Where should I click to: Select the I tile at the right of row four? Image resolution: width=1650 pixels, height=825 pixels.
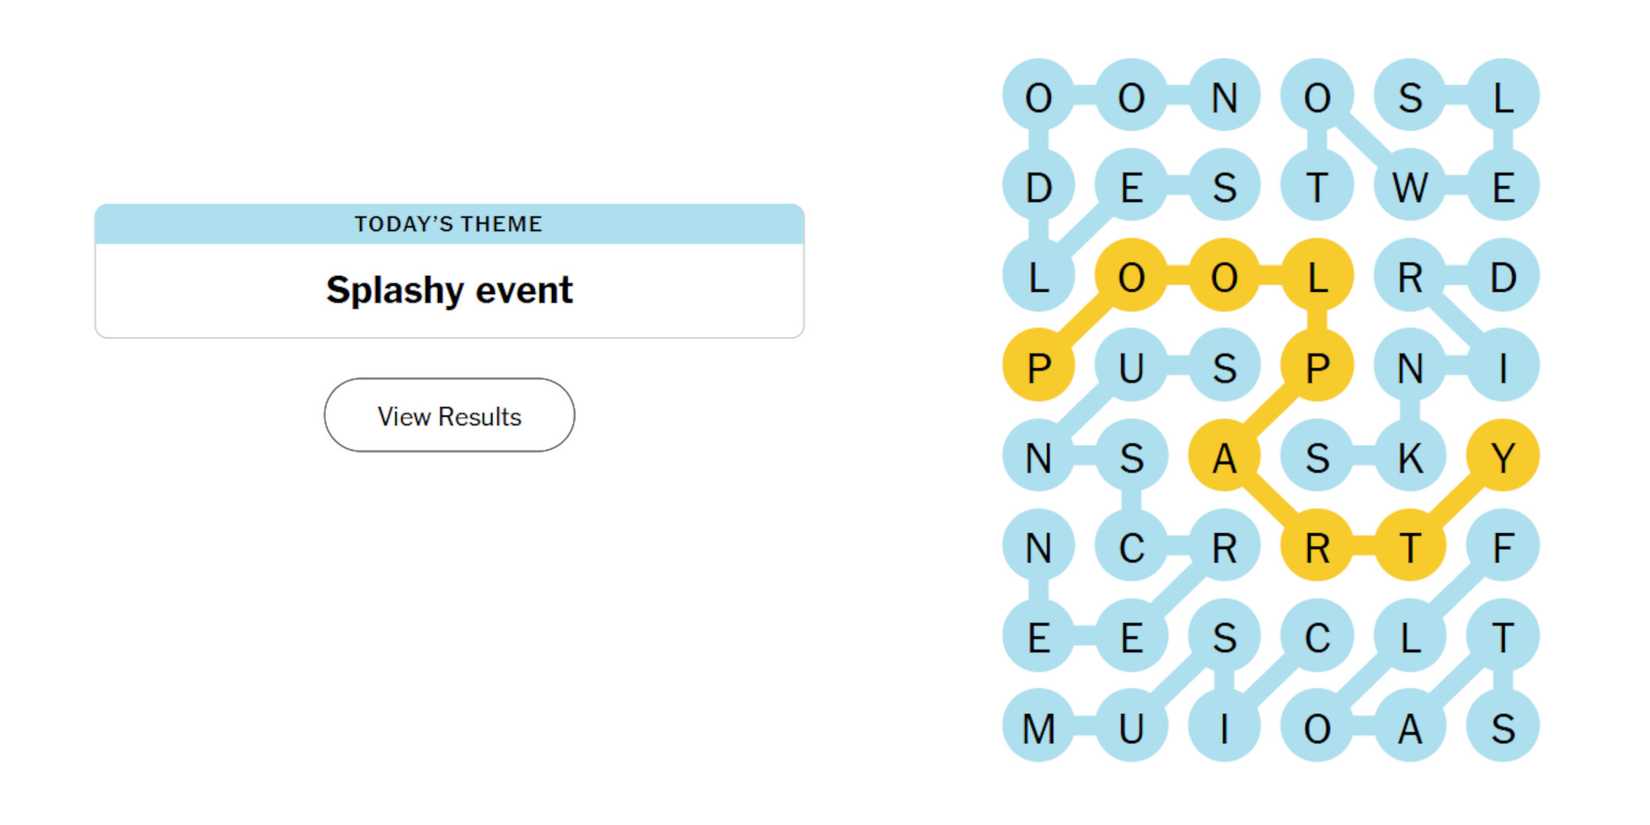1503,367
